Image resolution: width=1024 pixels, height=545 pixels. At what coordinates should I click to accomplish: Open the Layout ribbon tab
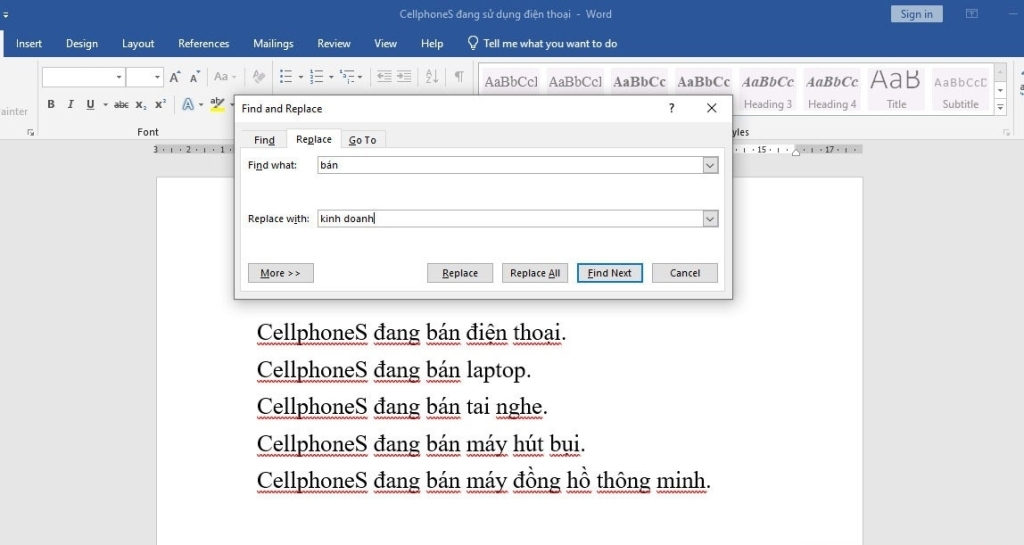click(138, 44)
